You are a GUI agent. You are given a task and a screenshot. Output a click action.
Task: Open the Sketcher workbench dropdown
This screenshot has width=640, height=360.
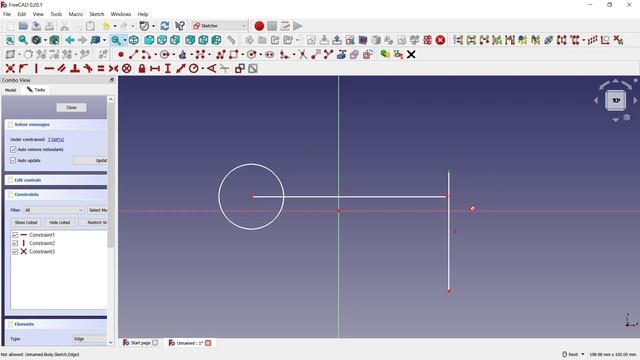click(220, 26)
